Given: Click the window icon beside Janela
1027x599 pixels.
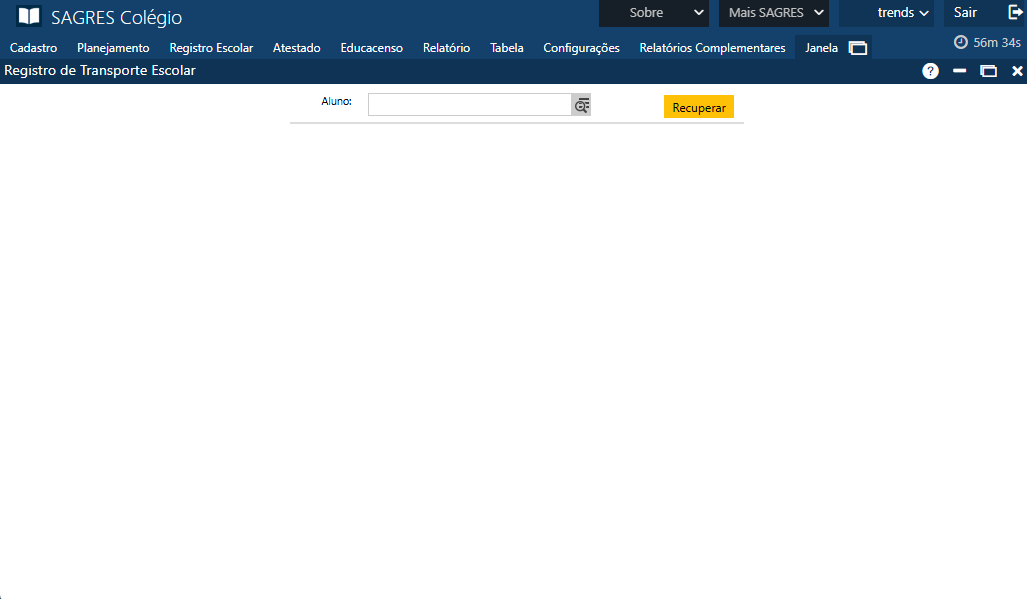Looking at the screenshot, I should click(x=857, y=47).
